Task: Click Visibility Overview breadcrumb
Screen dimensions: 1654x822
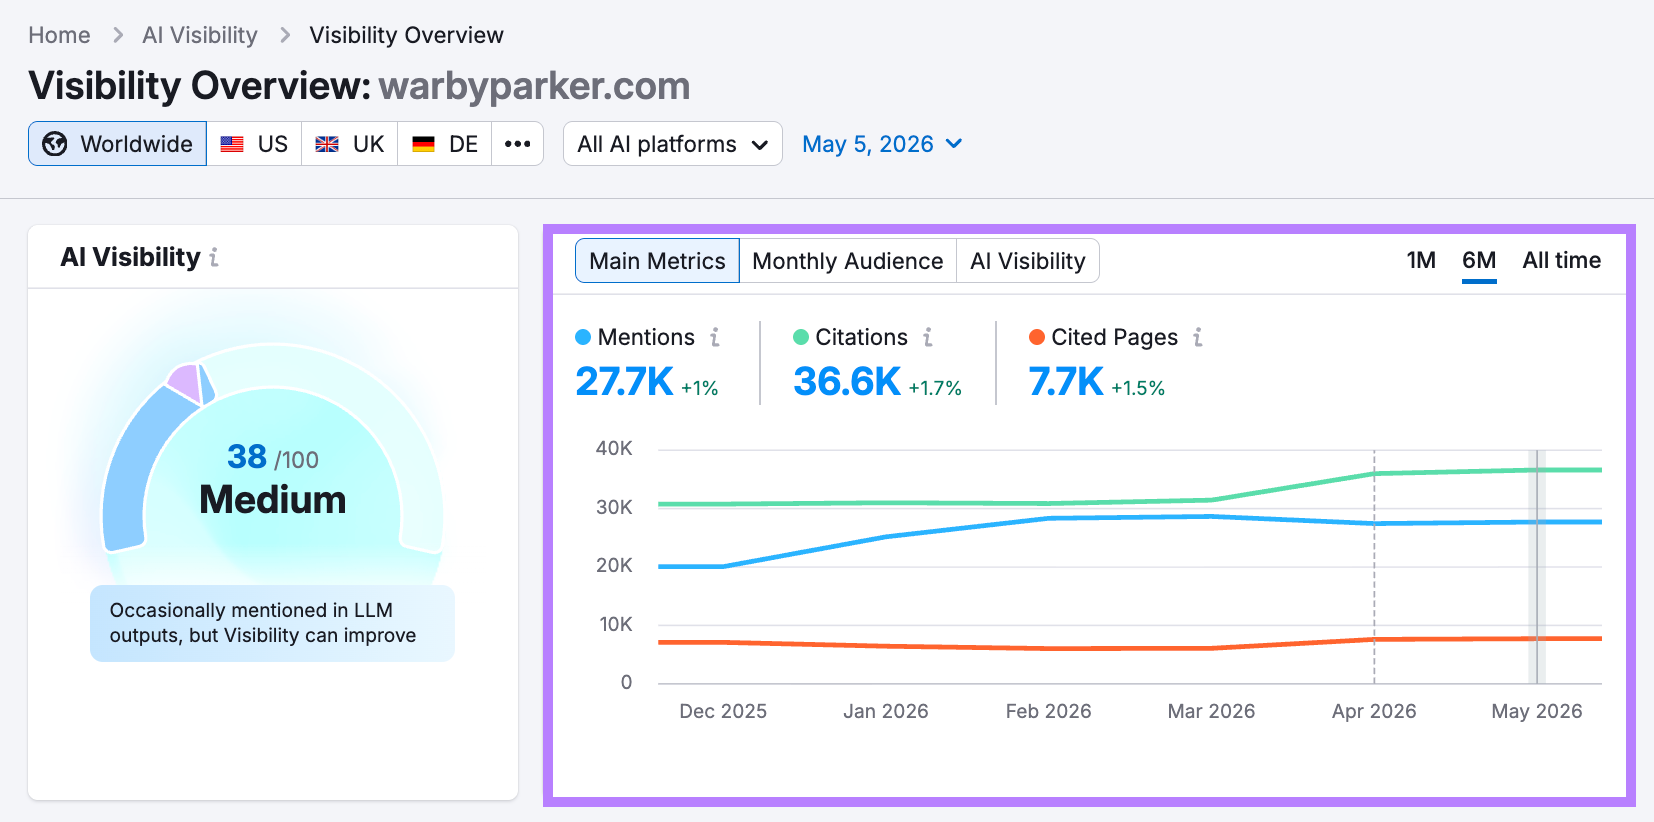Action: point(406,35)
